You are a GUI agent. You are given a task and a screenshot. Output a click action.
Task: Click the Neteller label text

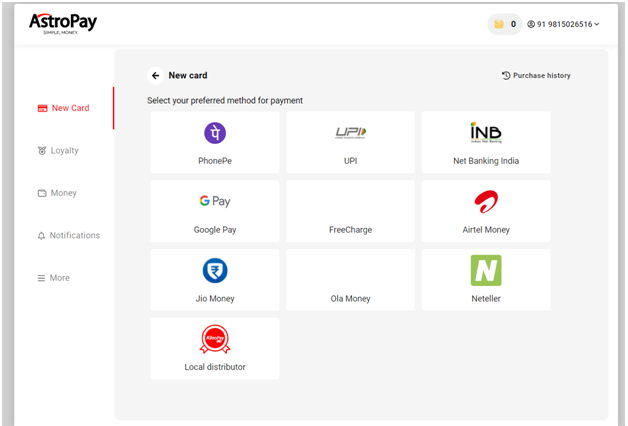[486, 299]
